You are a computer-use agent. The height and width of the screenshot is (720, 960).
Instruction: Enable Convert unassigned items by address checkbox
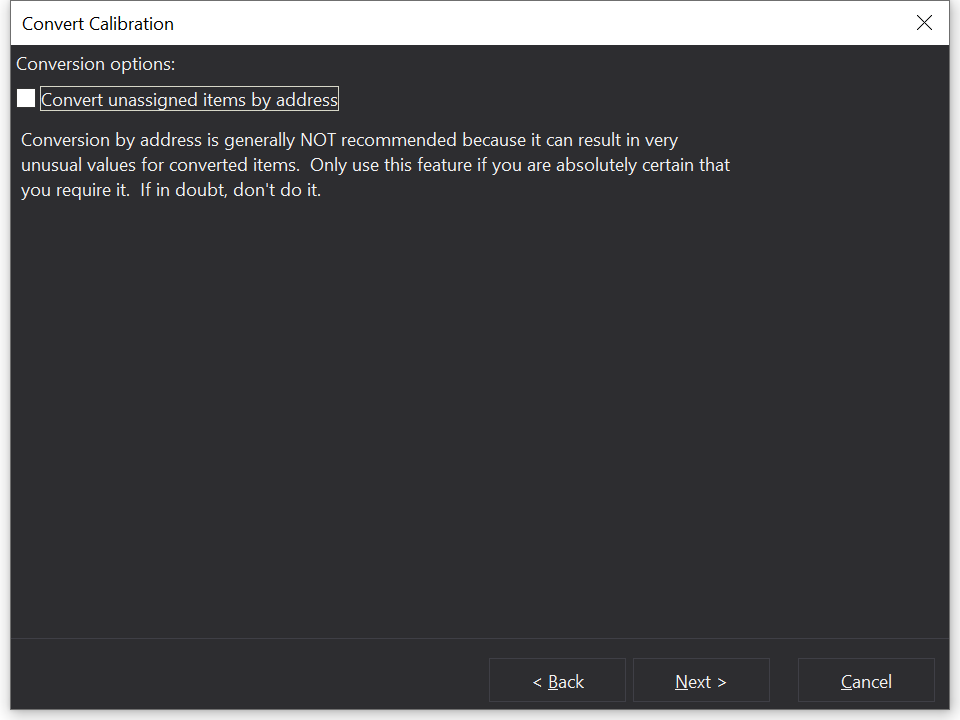26,99
